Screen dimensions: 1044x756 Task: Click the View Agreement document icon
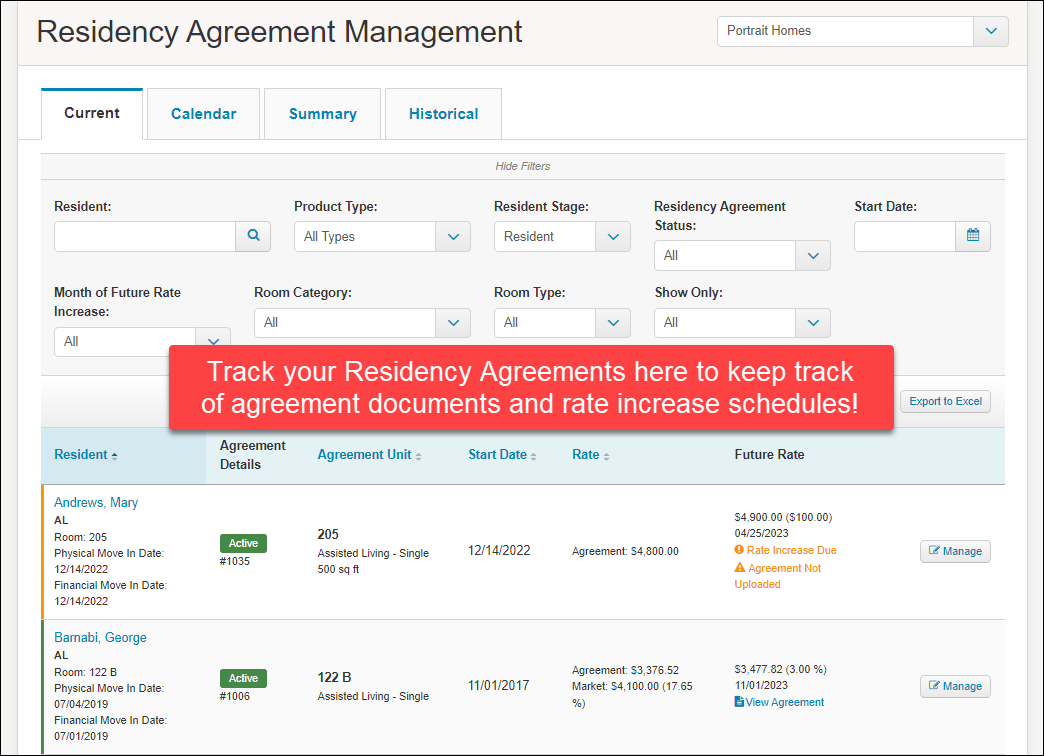pyautogui.click(x=739, y=702)
